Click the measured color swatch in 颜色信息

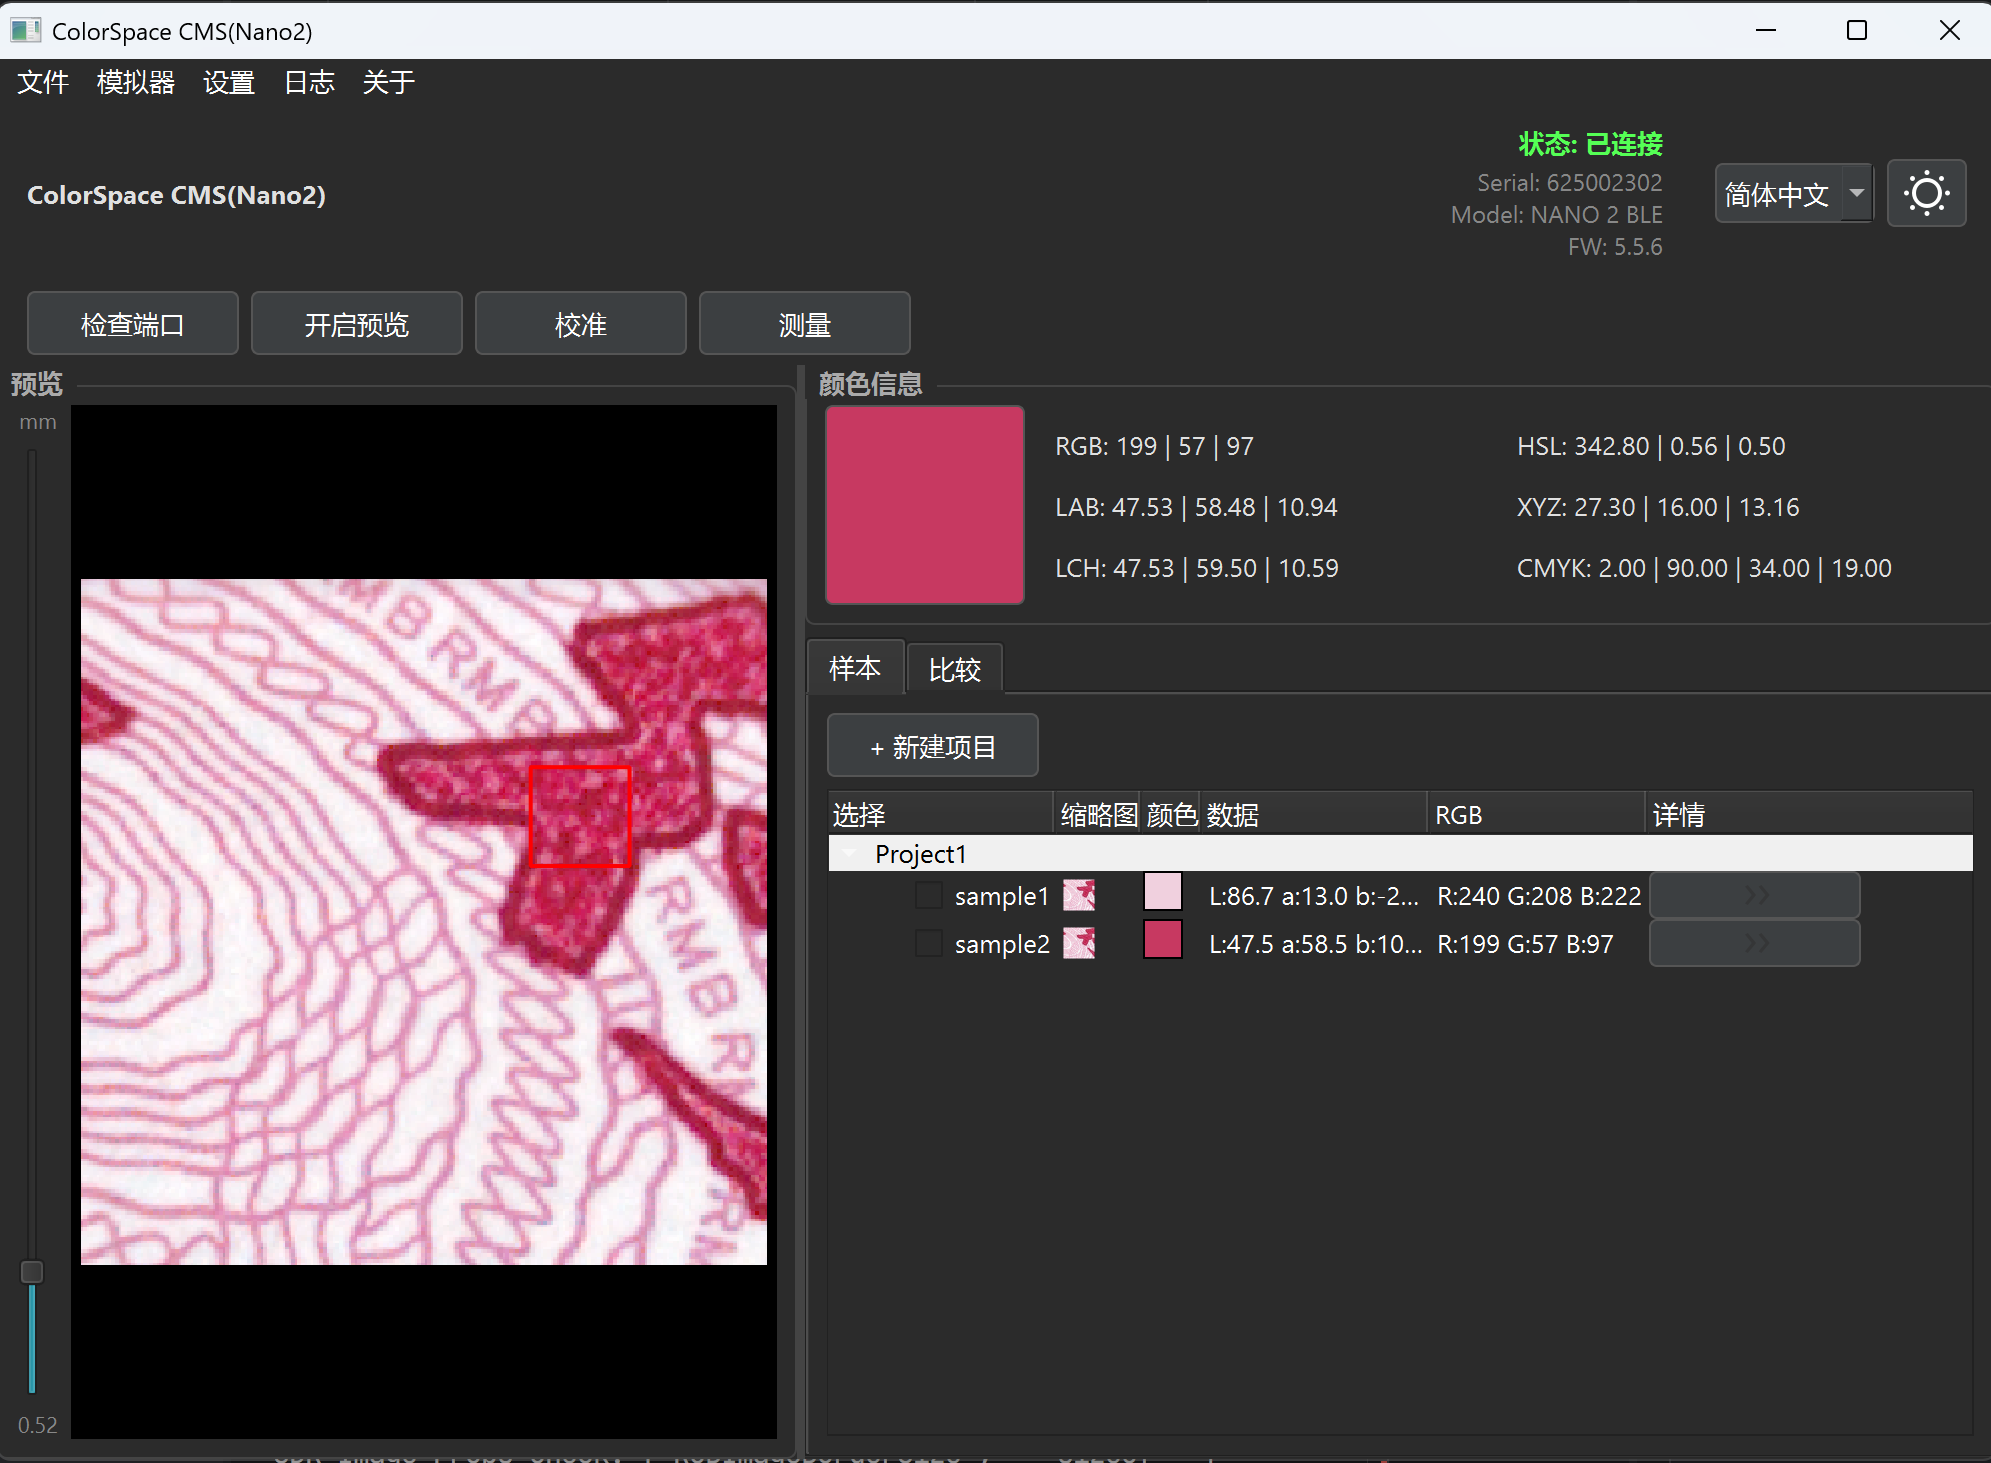(923, 505)
